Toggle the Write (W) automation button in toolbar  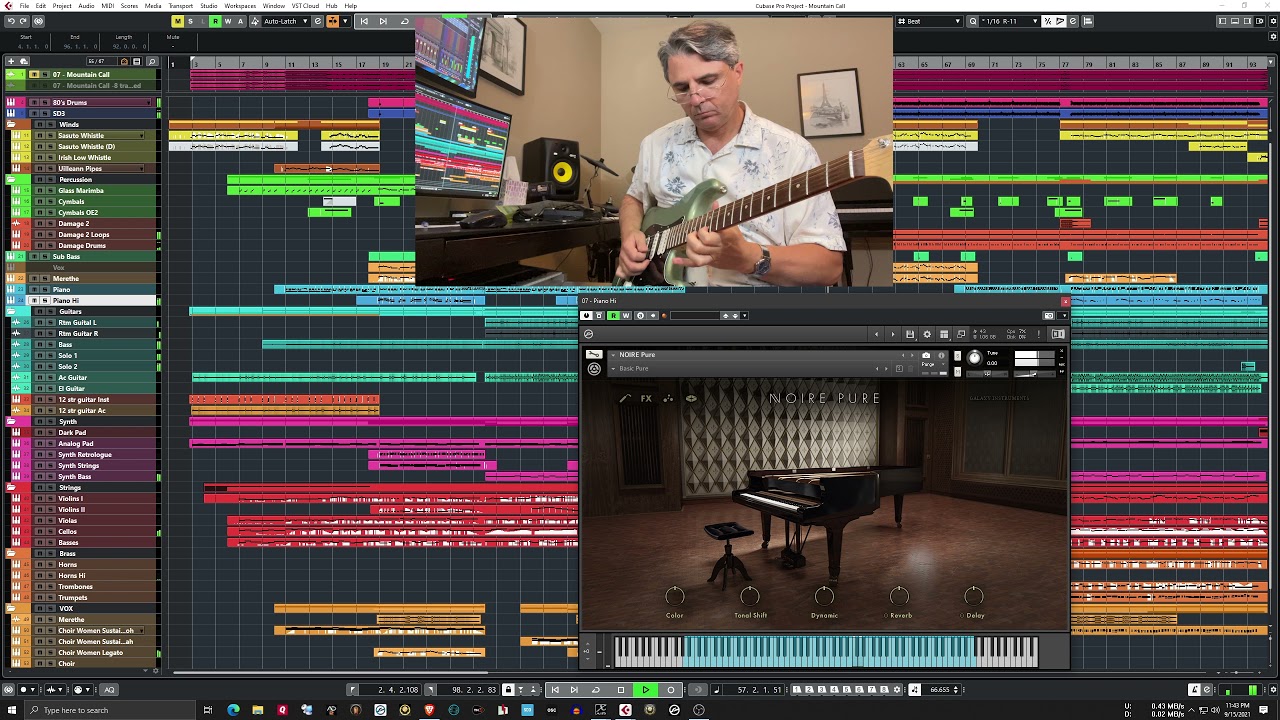[x=228, y=21]
